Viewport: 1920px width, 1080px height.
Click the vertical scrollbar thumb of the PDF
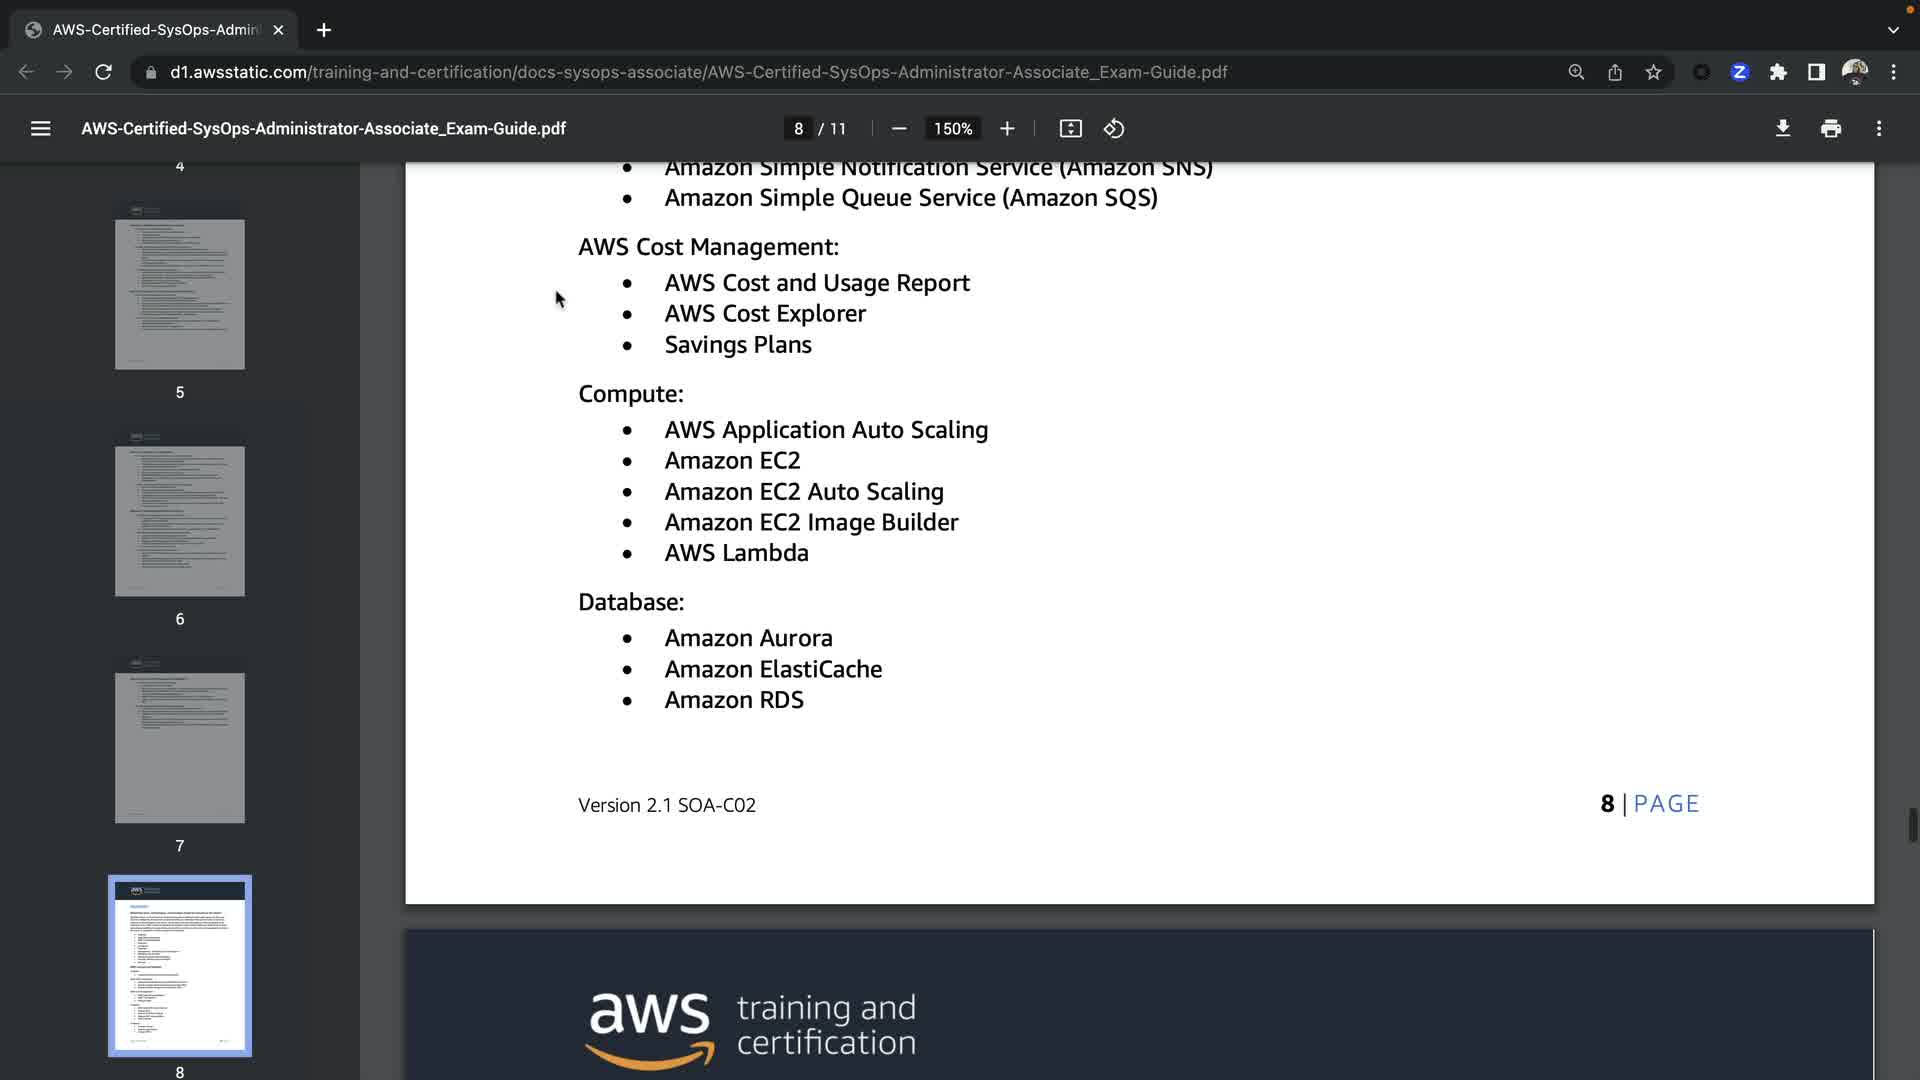pos(1913,825)
